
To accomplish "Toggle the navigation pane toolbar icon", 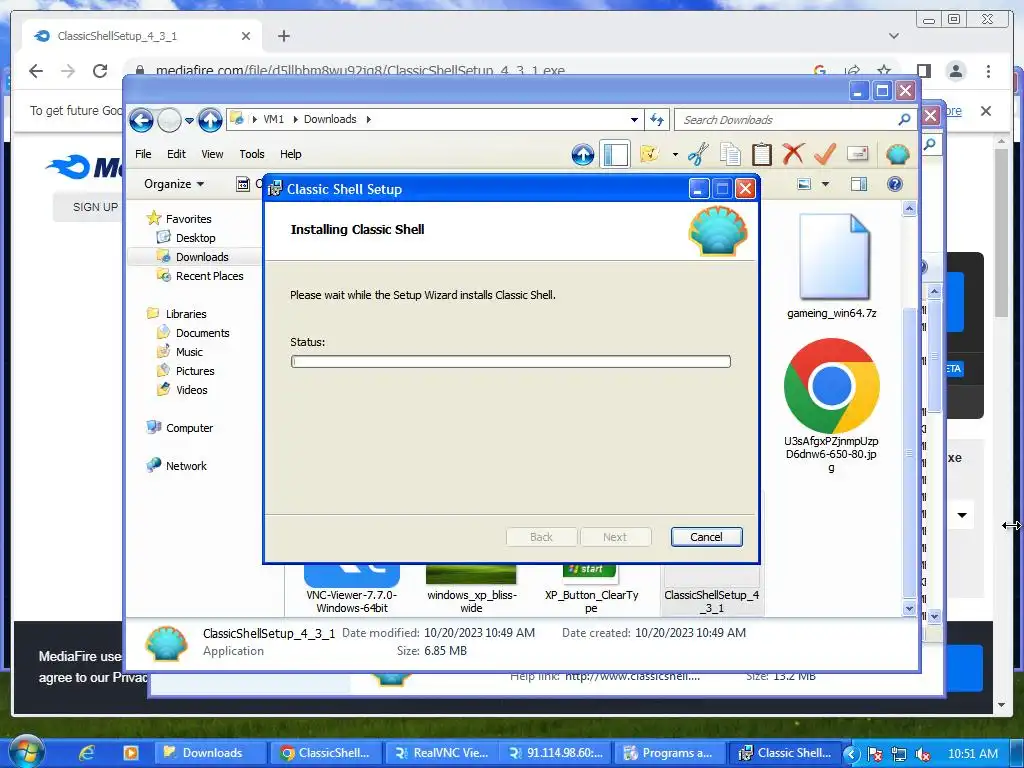I will tap(615, 155).
